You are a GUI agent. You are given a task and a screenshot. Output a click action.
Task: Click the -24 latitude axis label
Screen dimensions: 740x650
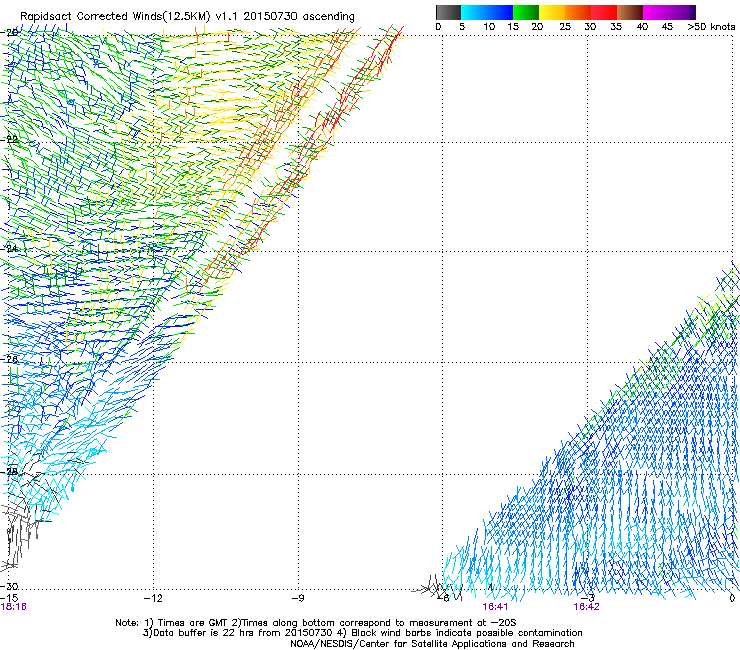pyautogui.click(x=9, y=249)
